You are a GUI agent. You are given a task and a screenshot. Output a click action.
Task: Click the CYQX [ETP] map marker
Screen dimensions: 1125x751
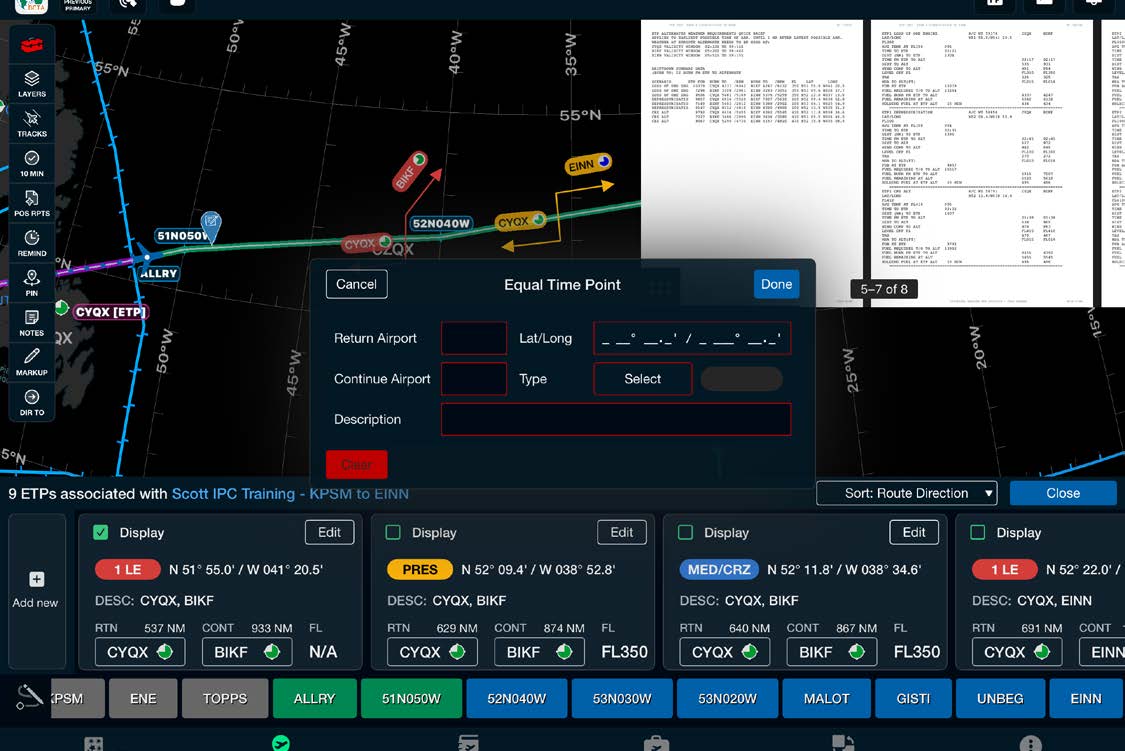pyautogui.click(x=110, y=312)
